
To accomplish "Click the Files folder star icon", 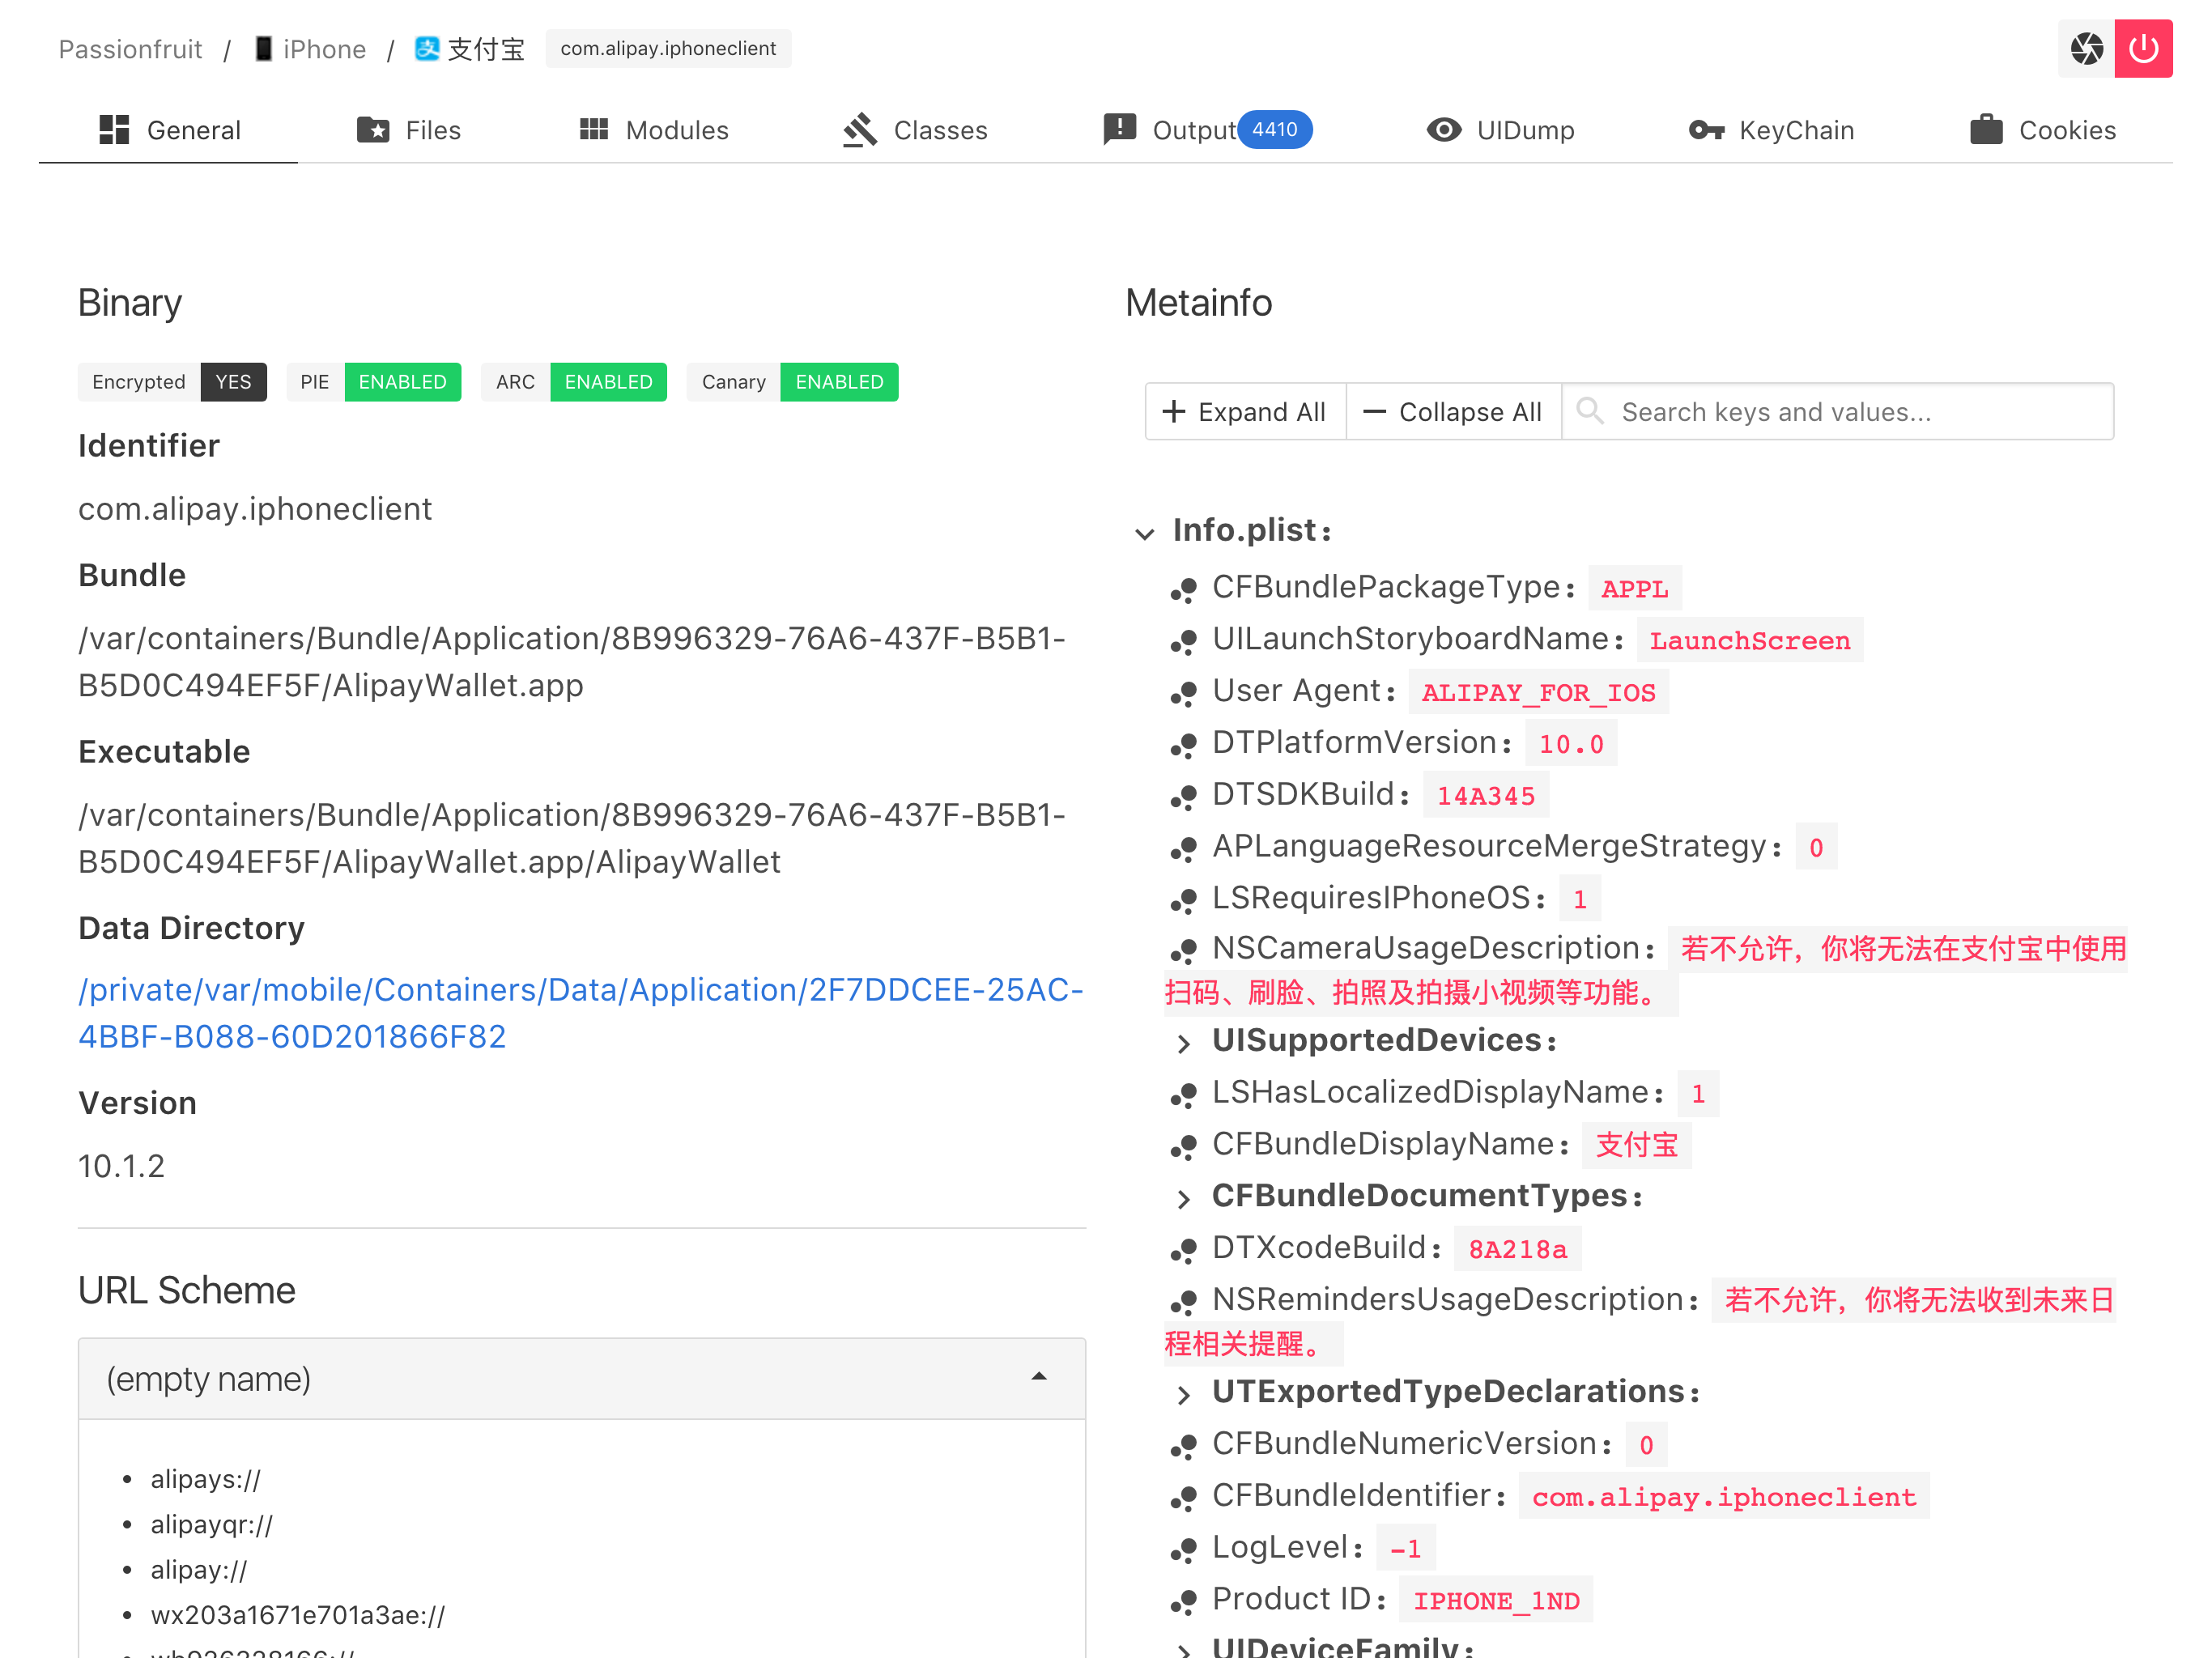I will coord(373,130).
